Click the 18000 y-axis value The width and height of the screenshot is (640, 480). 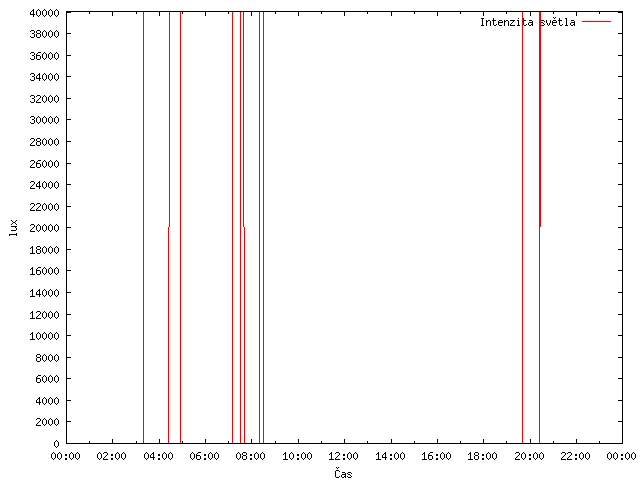44,250
